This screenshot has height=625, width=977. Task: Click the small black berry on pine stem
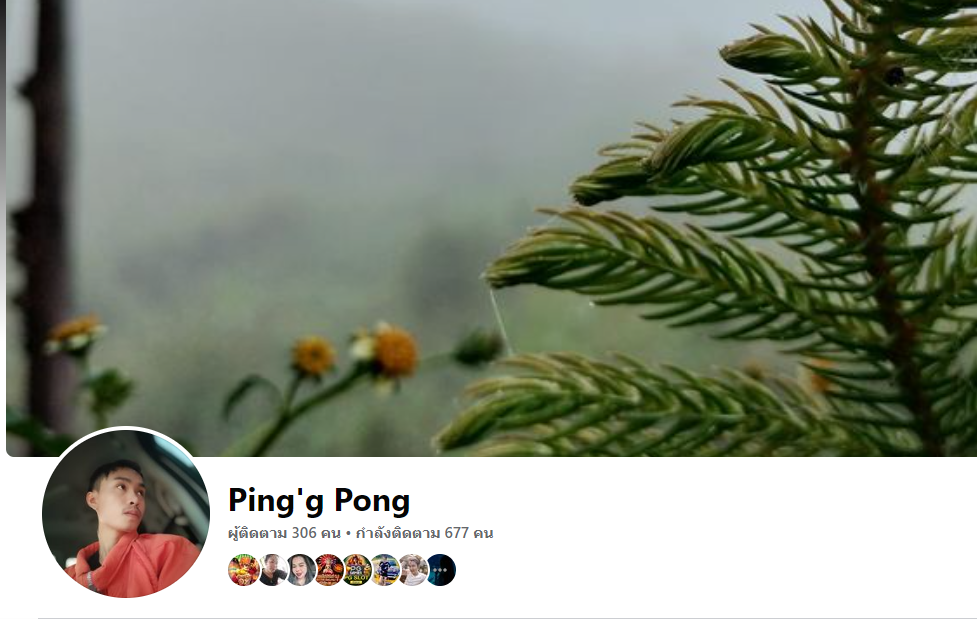[894, 76]
